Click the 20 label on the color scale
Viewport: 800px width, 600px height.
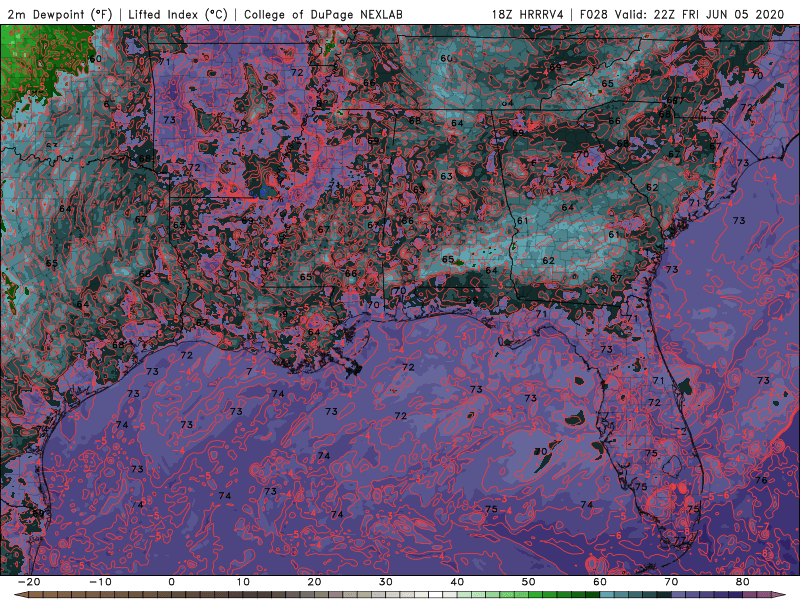click(314, 582)
